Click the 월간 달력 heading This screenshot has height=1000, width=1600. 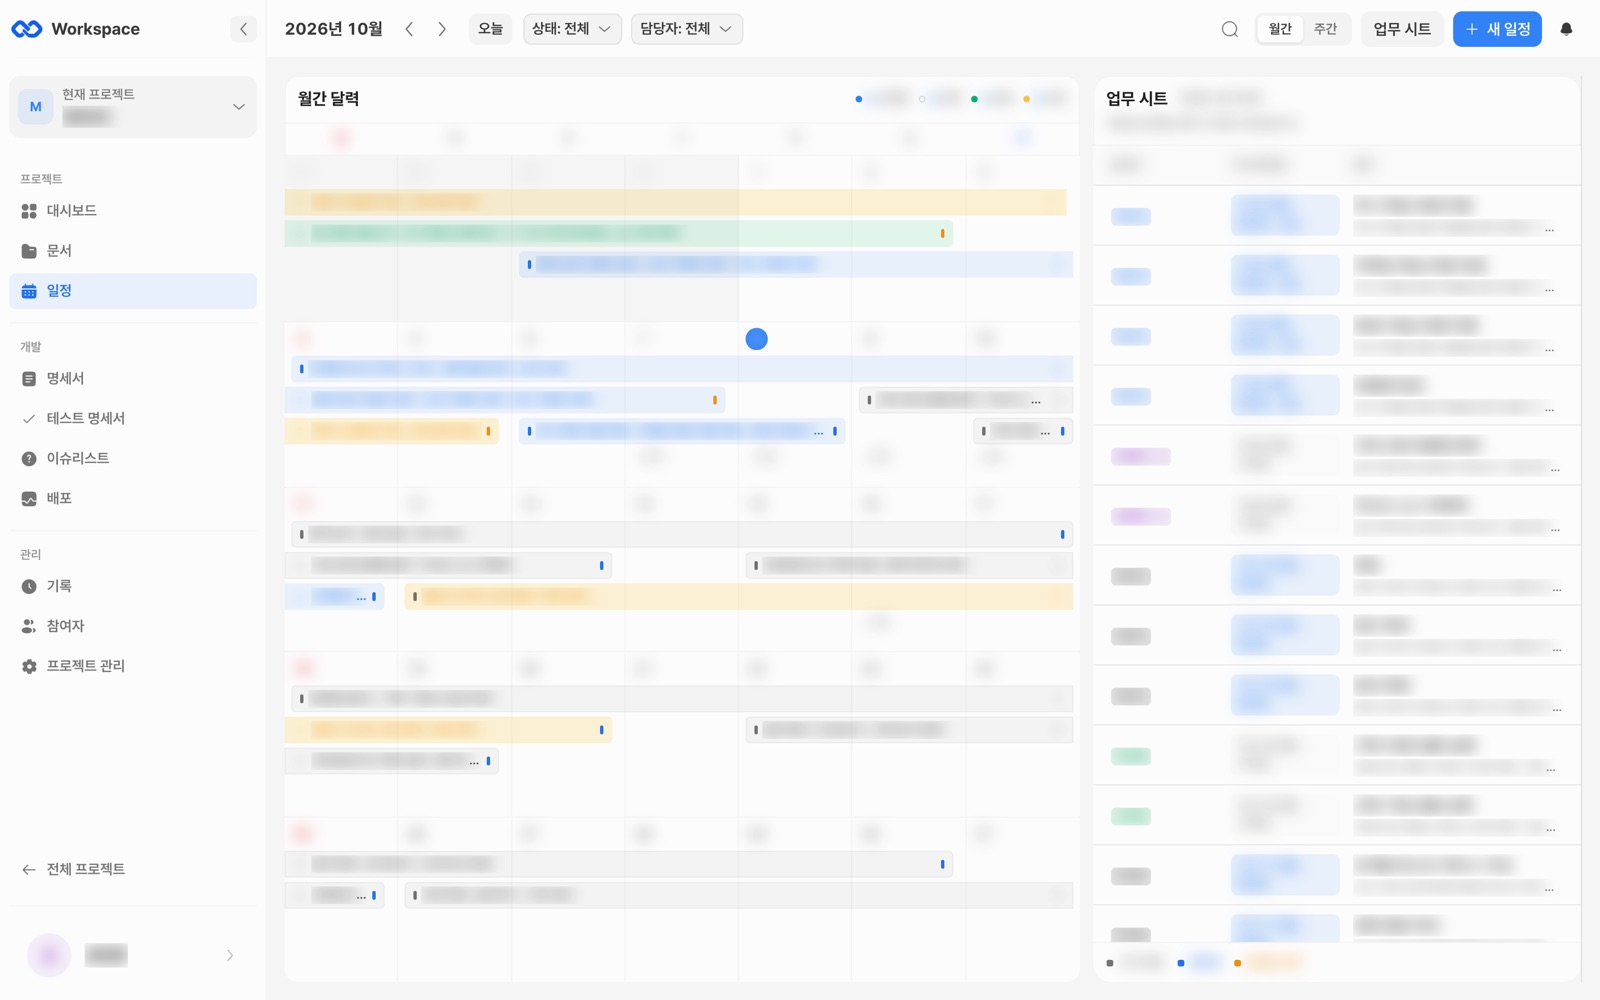point(329,99)
